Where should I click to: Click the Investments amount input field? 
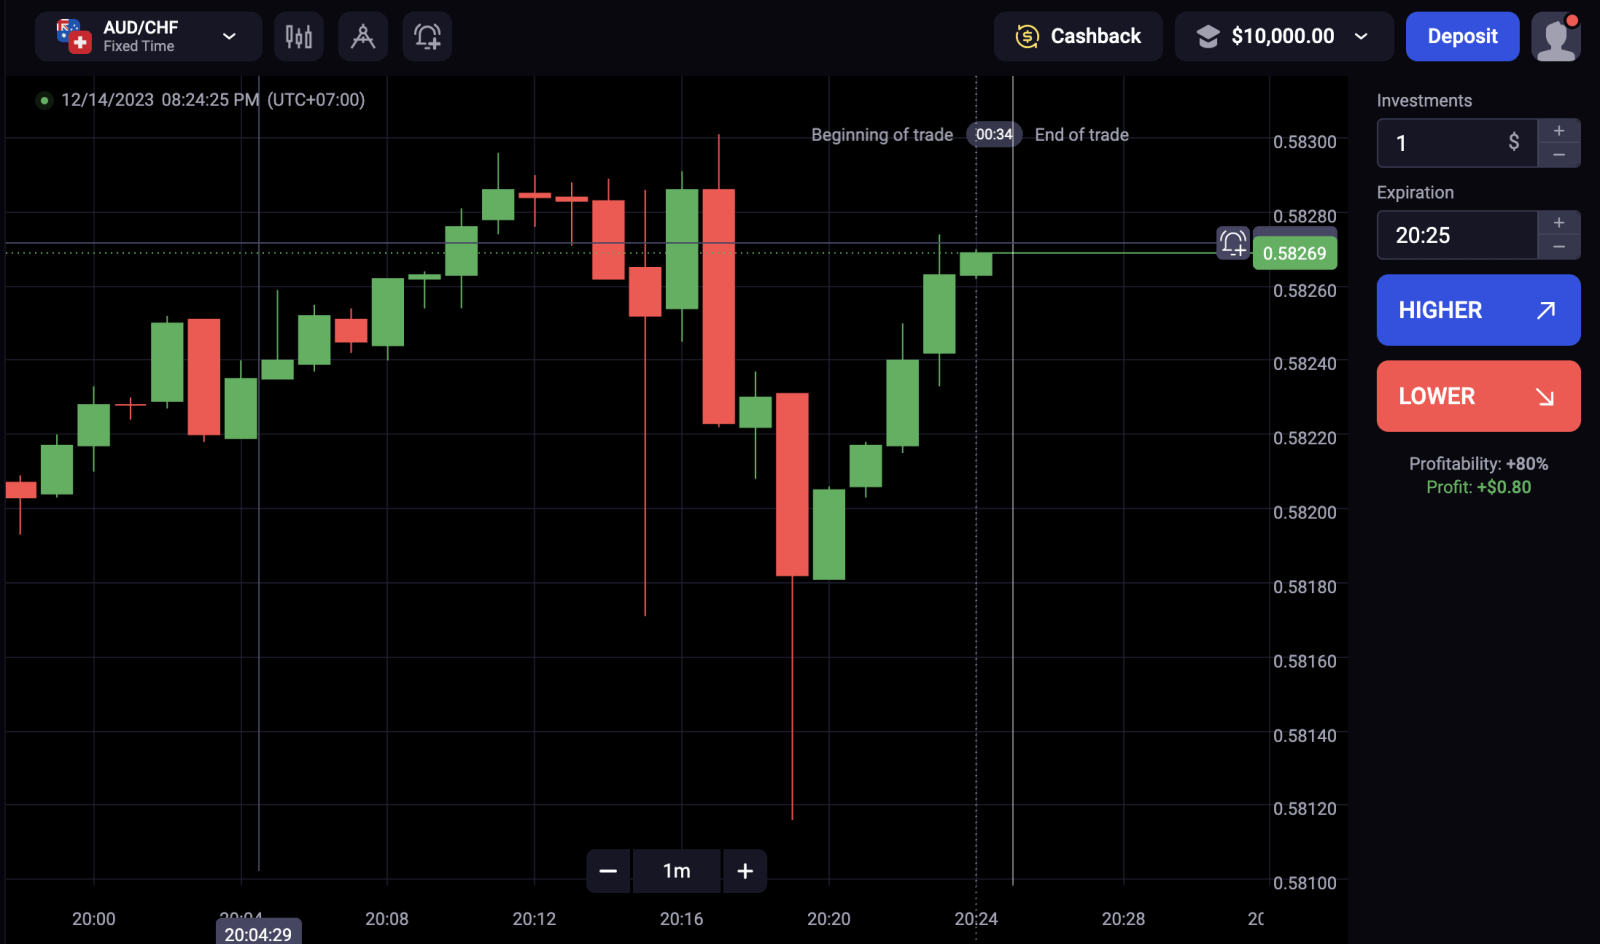click(1445, 143)
